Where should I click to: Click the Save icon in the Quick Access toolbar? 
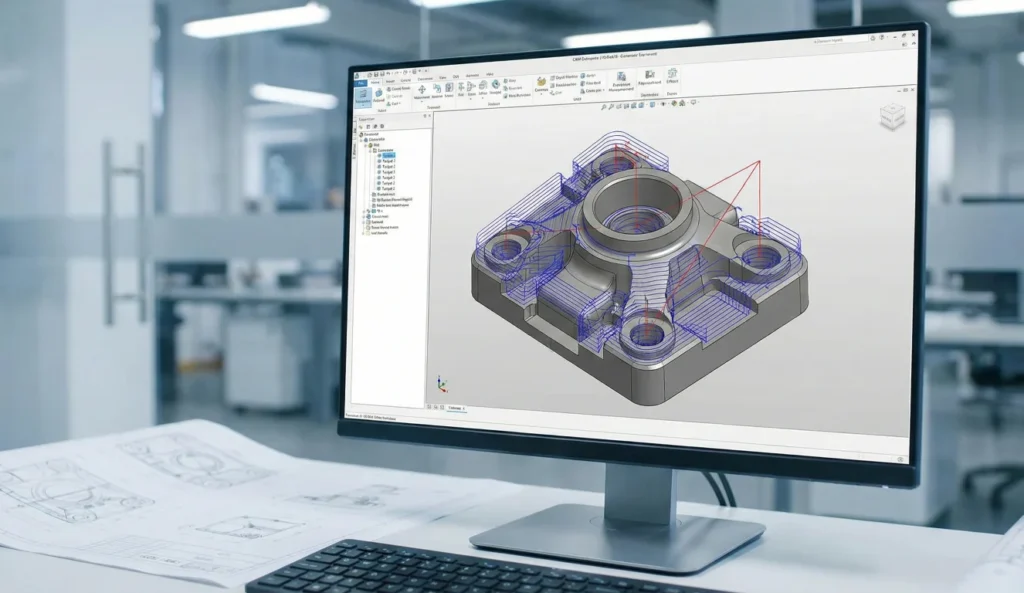coord(375,75)
